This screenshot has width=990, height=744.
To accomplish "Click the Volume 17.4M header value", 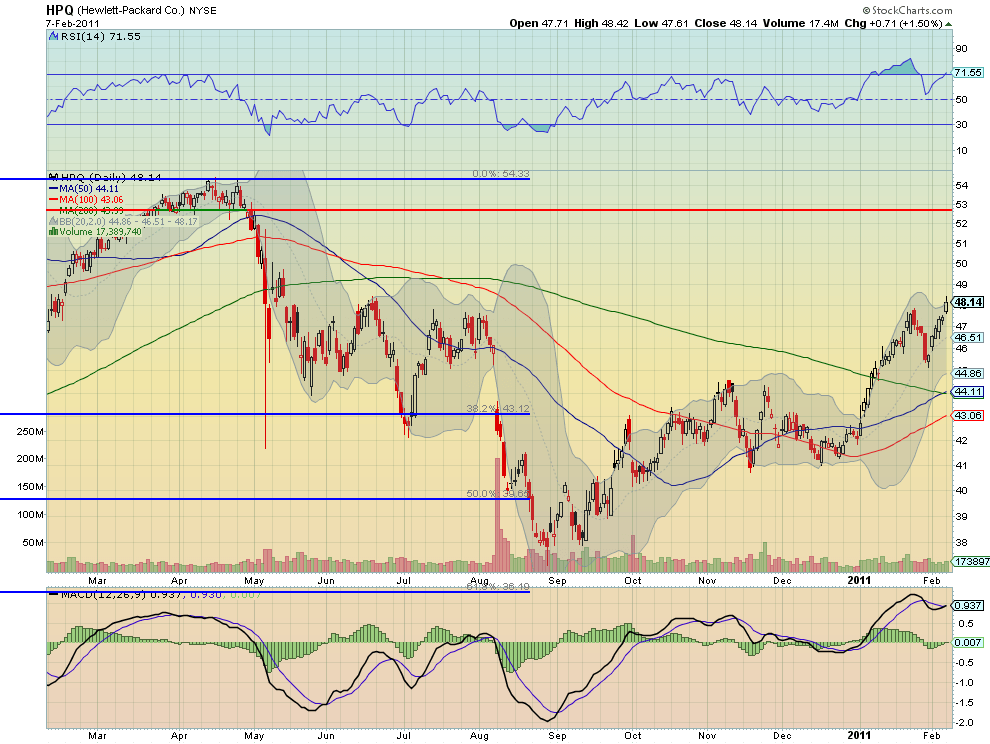I will point(801,23).
